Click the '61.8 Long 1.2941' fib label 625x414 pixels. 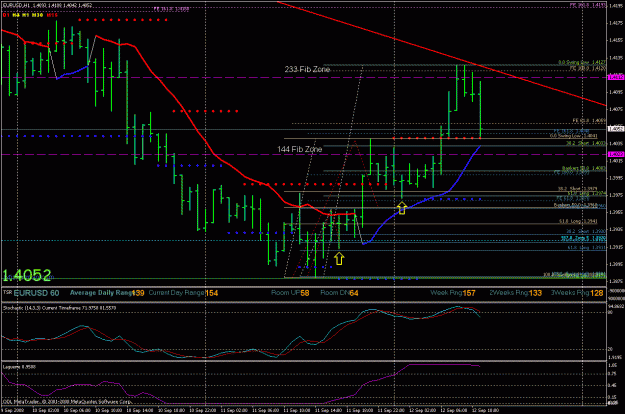[578, 222]
